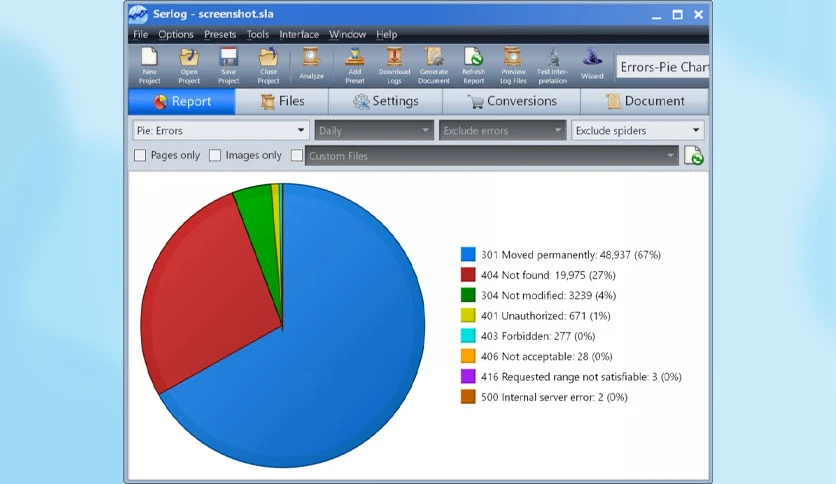Image resolution: width=836 pixels, height=484 pixels.
Task: Open the Options menu
Action: pyautogui.click(x=176, y=34)
